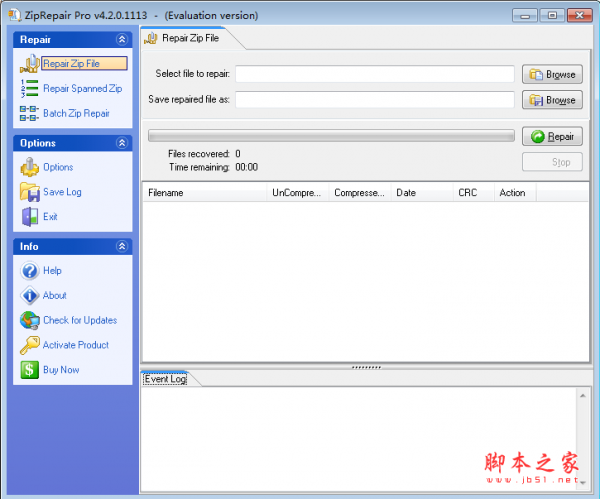Viewport: 600px width, 499px height.
Task: Click the Exit door icon
Action: click(29, 217)
